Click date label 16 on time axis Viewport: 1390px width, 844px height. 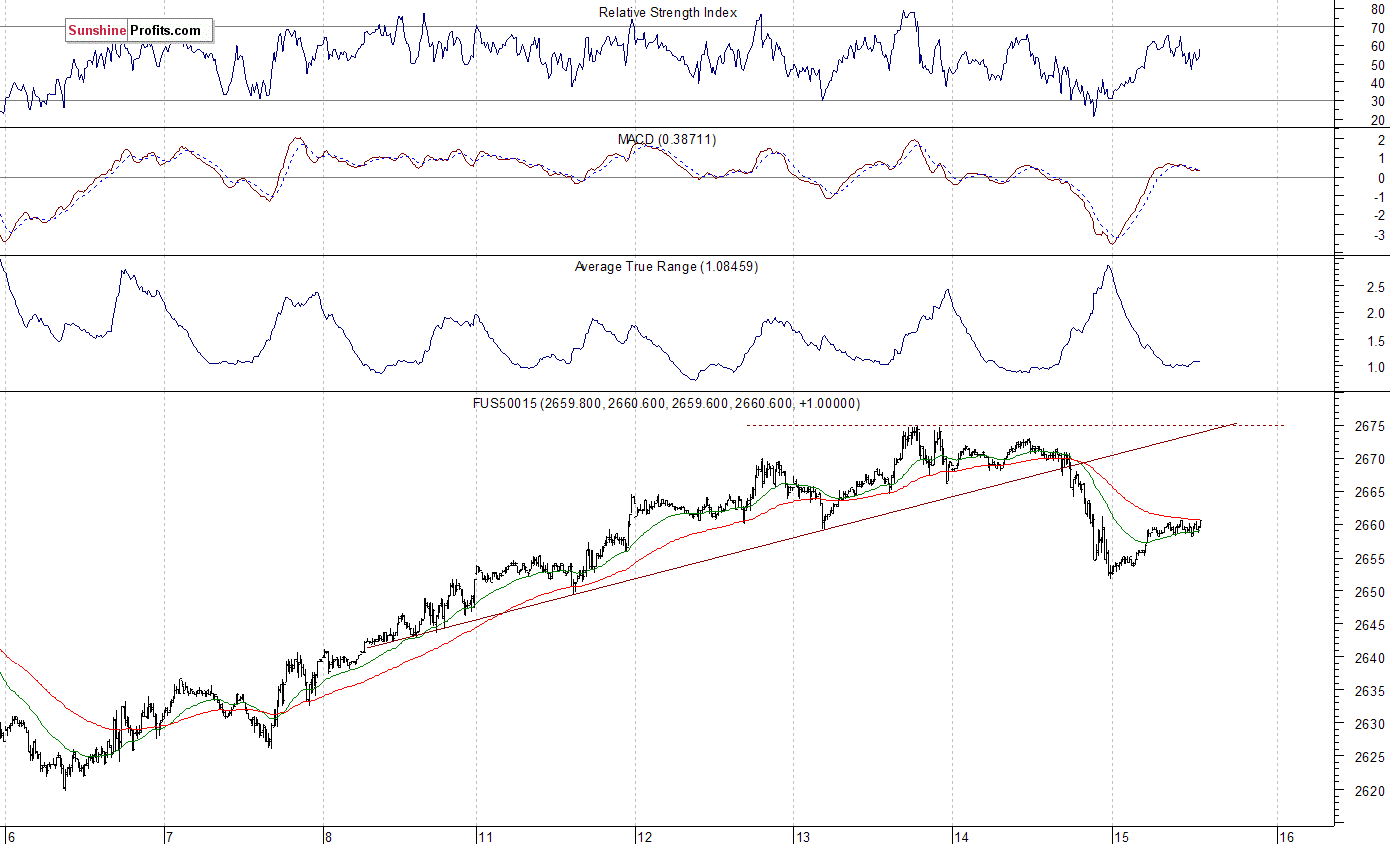point(1287,836)
